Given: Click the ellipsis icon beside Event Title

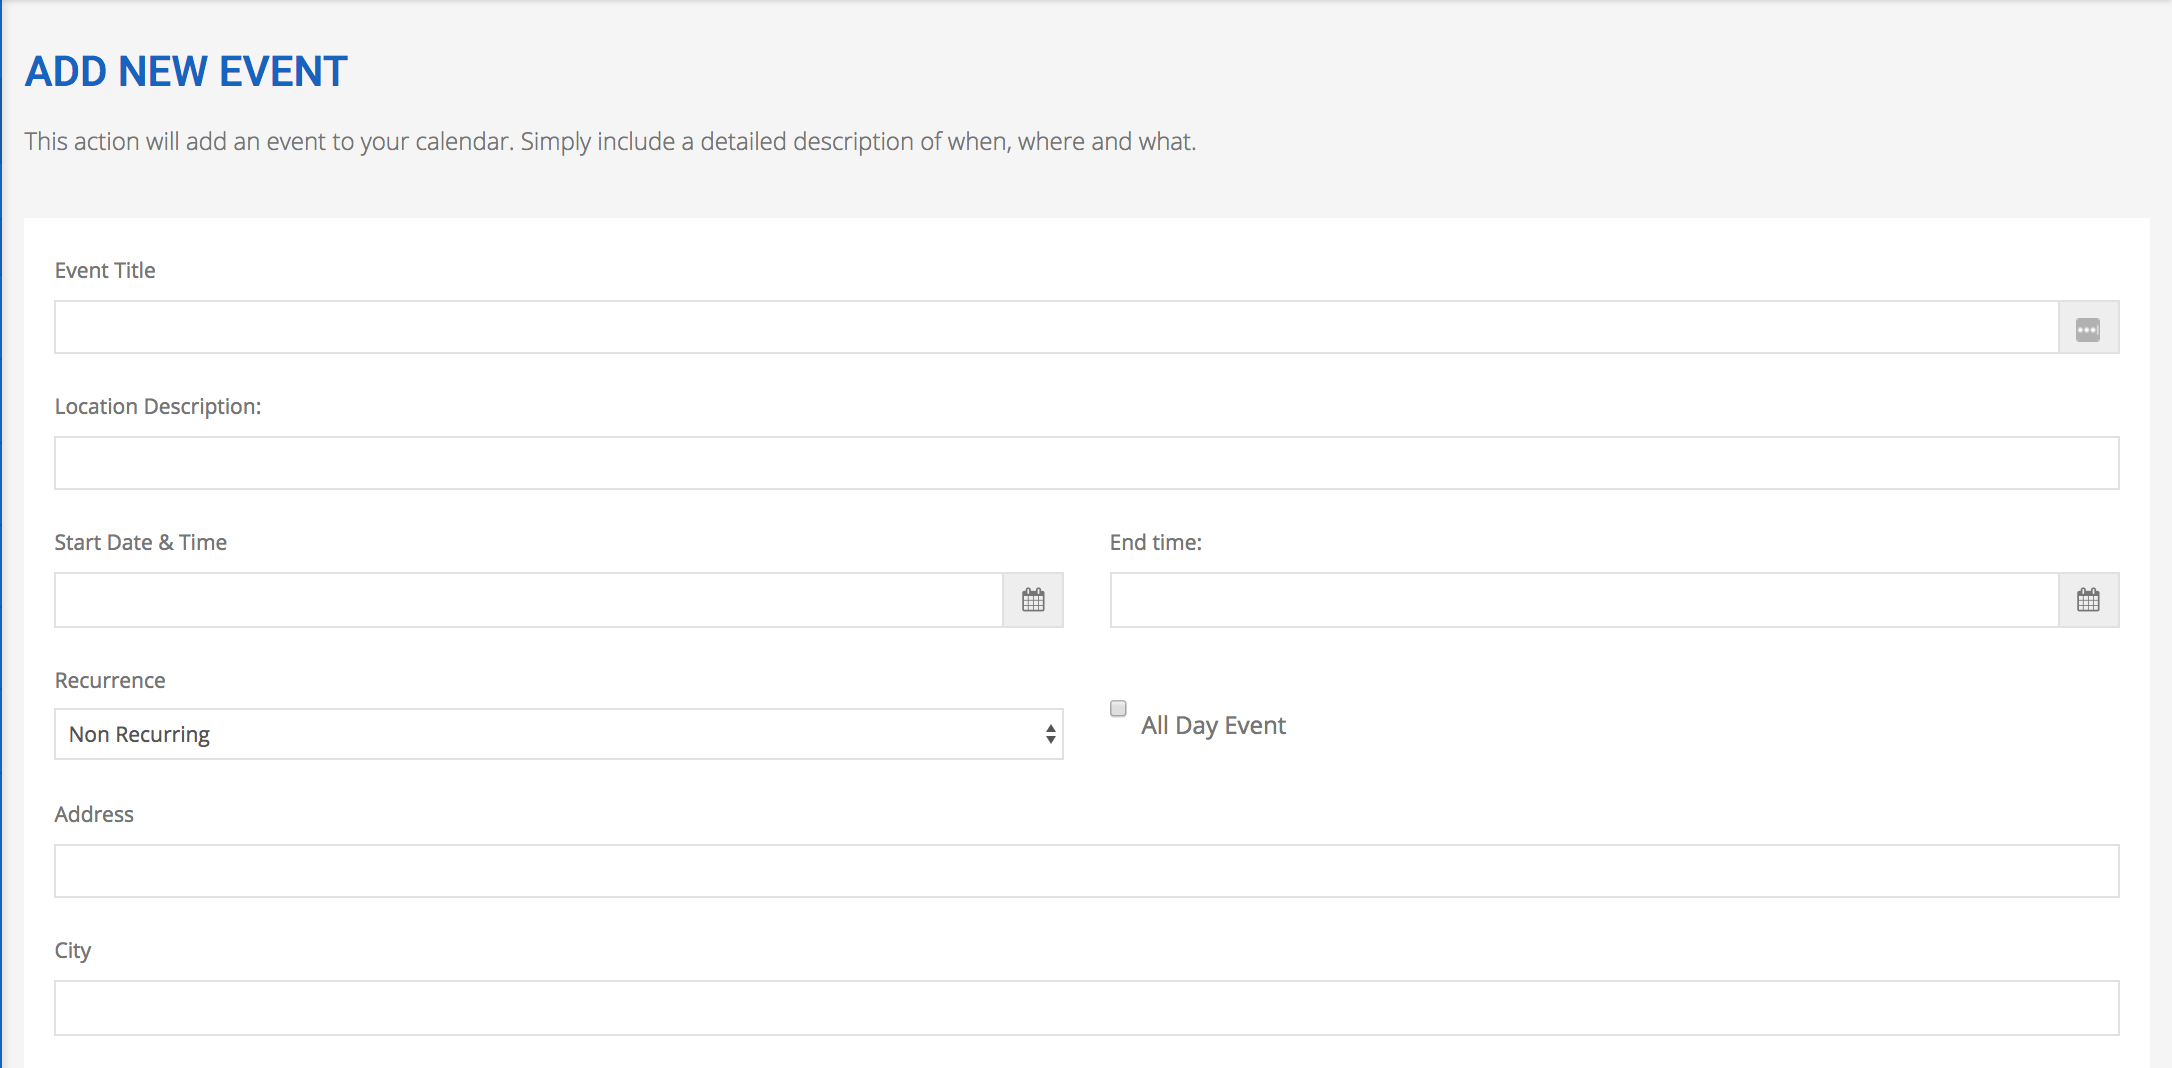Looking at the screenshot, I should (x=2088, y=328).
